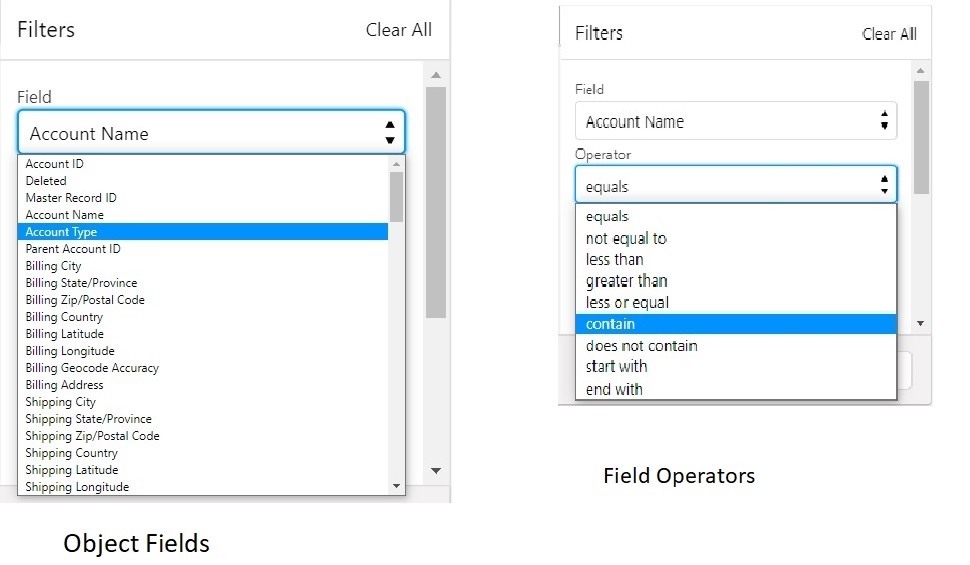
Task: Click Clear All in Field Operators panel
Action: tap(889, 34)
